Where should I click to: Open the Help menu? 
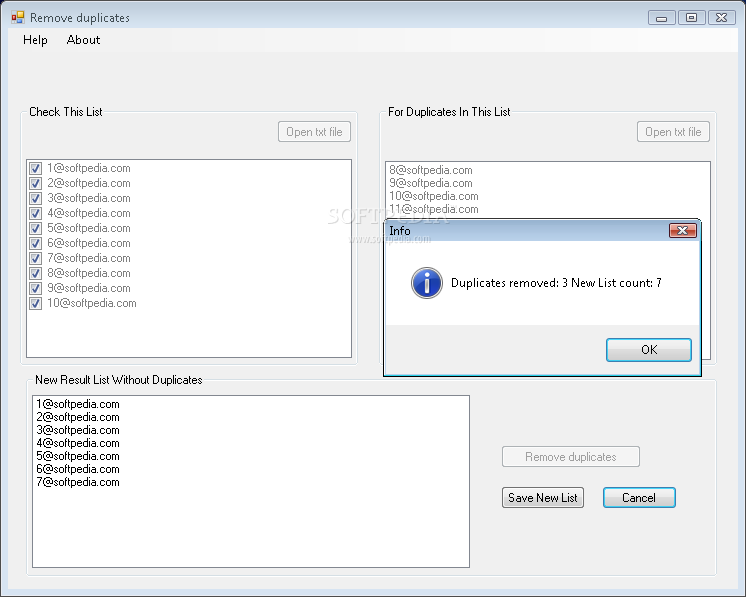coord(35,40)
